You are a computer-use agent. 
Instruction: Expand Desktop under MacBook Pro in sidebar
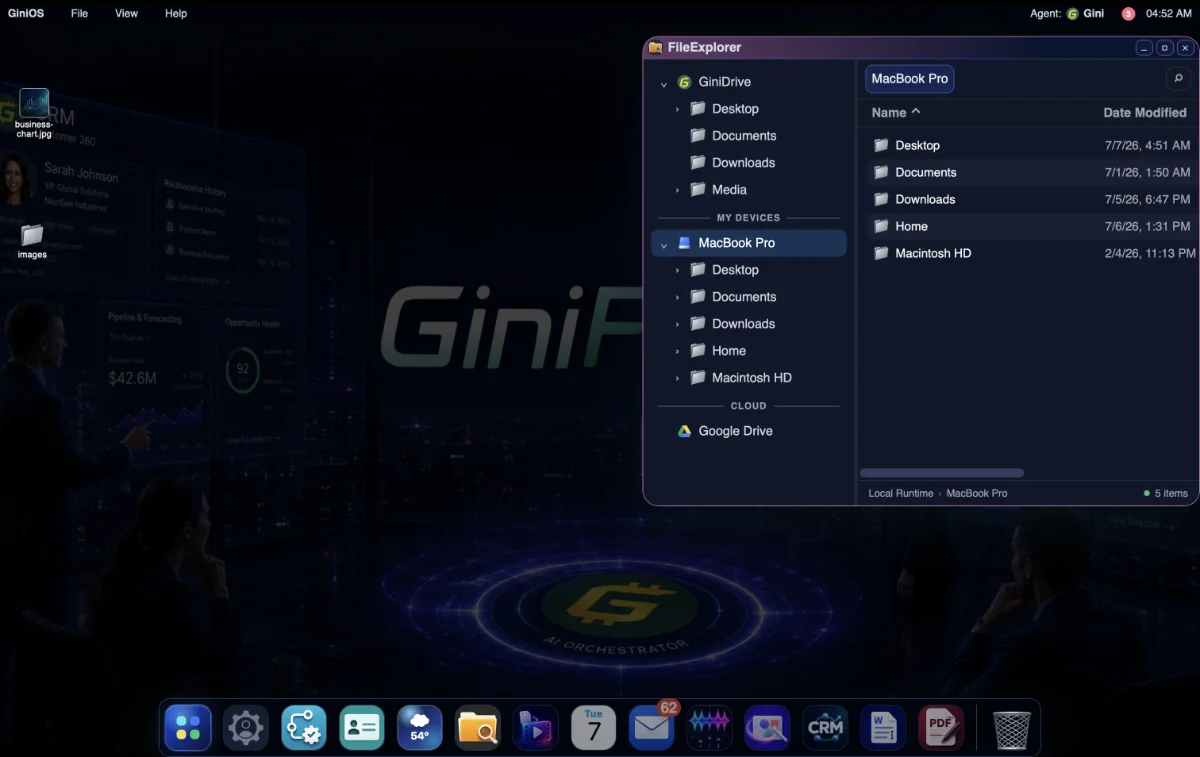677,270
